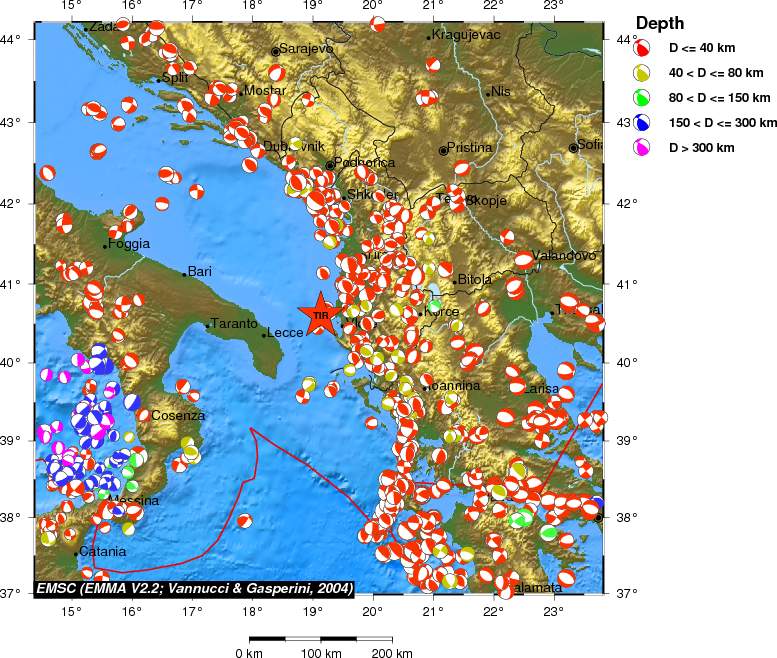Click the 23° longitude label on bottom axis
Viewport: 777px width, 658px height.
pos(553,610)
